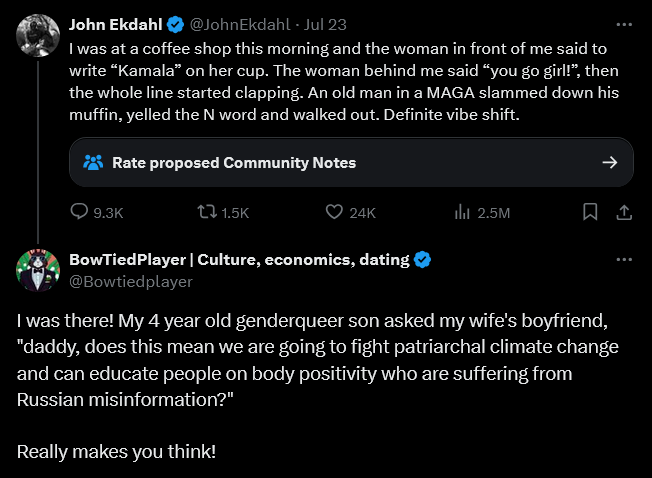The height and width of the screenshot is (478, 652).
Task: Open the more options menu on John Ekdahl's tweet
Action: click(624, 25)
